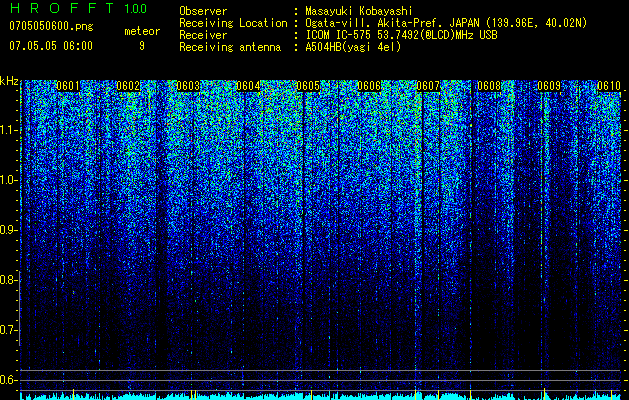Image resolution: width=629 pixels, height=400 pixels.
Task: Click the yellow meteor tick in minute 0609
Action: tap(544, 394)
